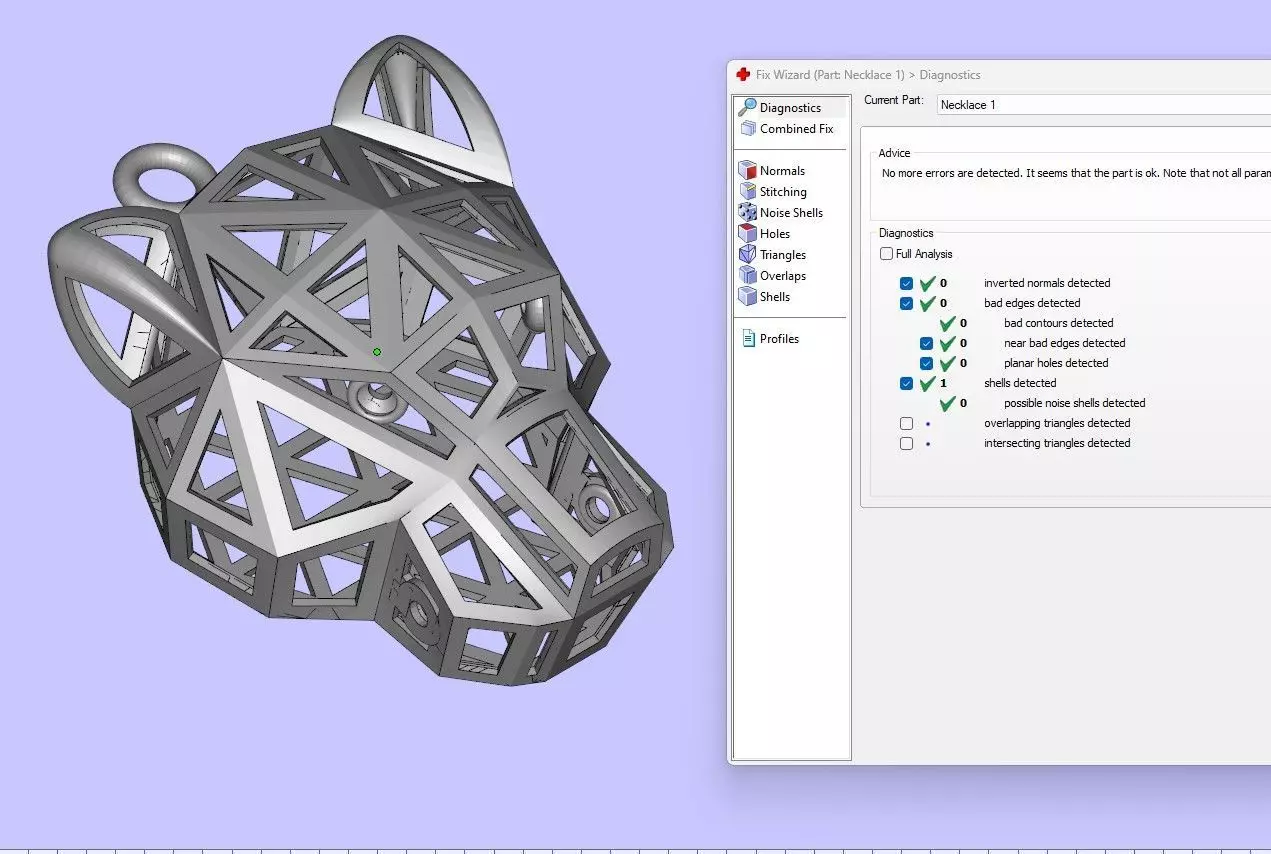Switch to the Combined Fix page
The image size is (1271, 854).
tap(796, 129)
